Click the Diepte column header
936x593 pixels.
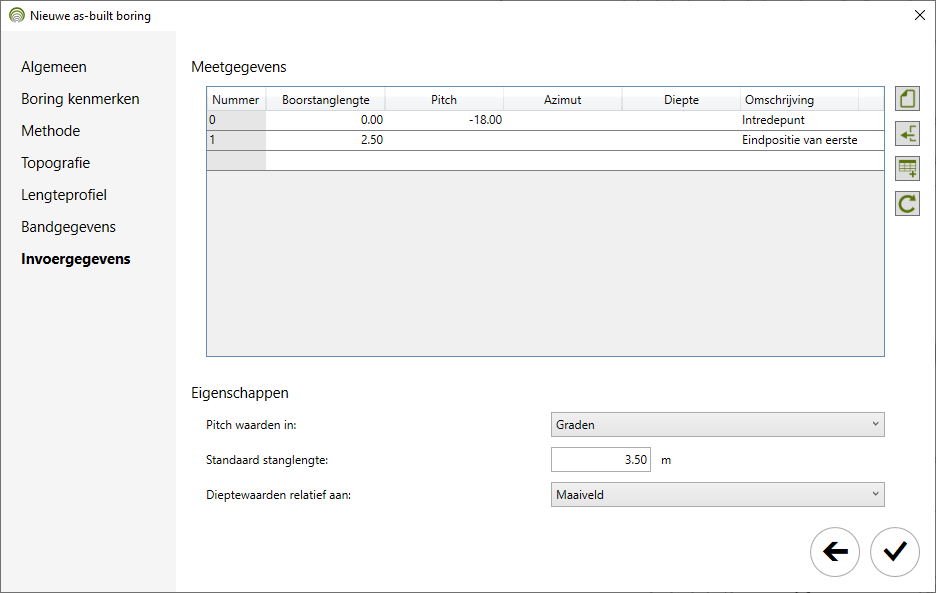pyautogui.click(x=681, y=100)
